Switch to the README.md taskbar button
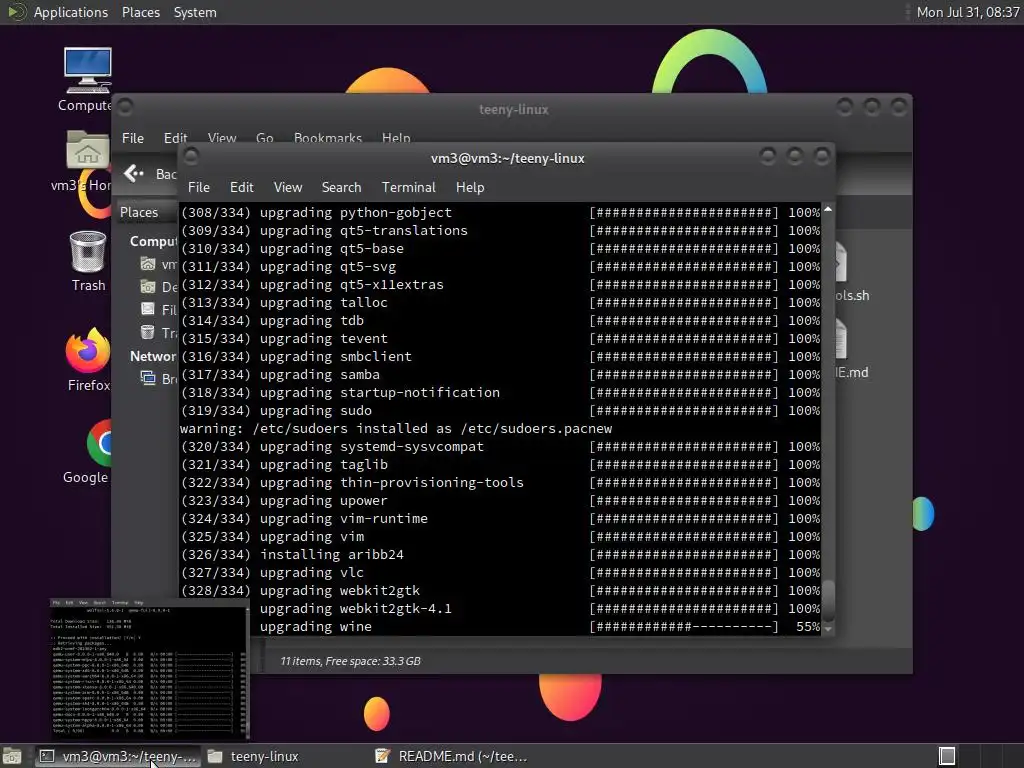The image size is (1024, 768). [x=452, y=756]
